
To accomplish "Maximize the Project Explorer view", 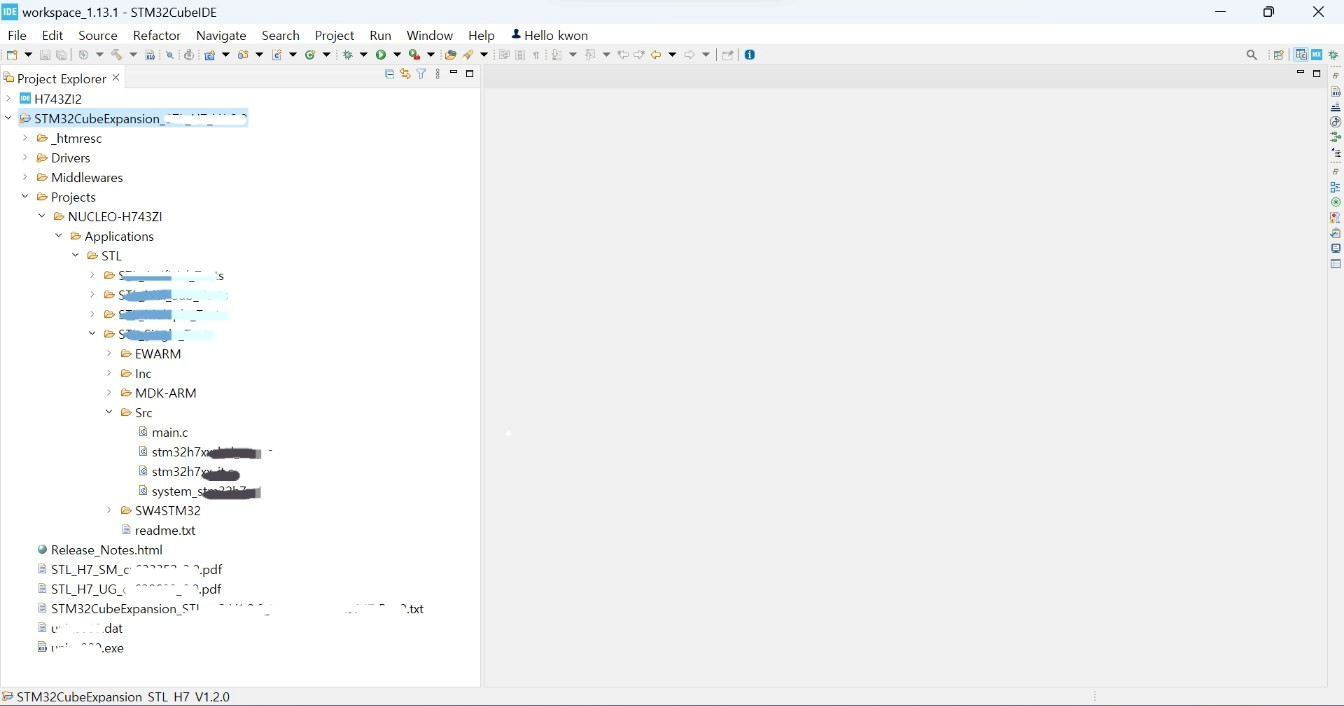I will coord(469,74).
